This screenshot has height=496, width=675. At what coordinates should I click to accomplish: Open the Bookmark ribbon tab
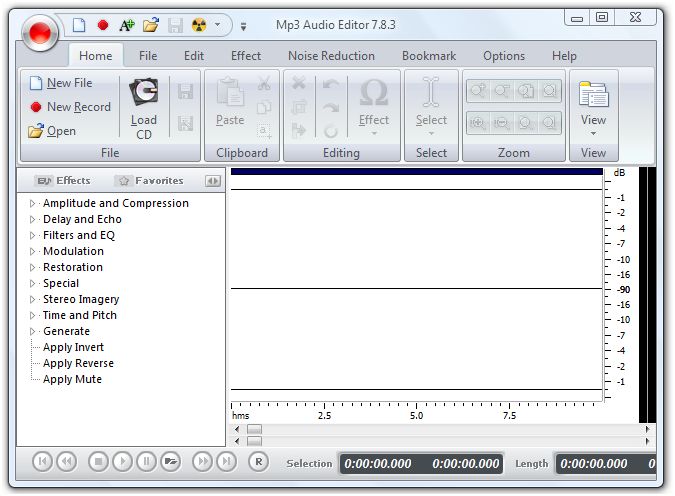click(x=429, y=56)
